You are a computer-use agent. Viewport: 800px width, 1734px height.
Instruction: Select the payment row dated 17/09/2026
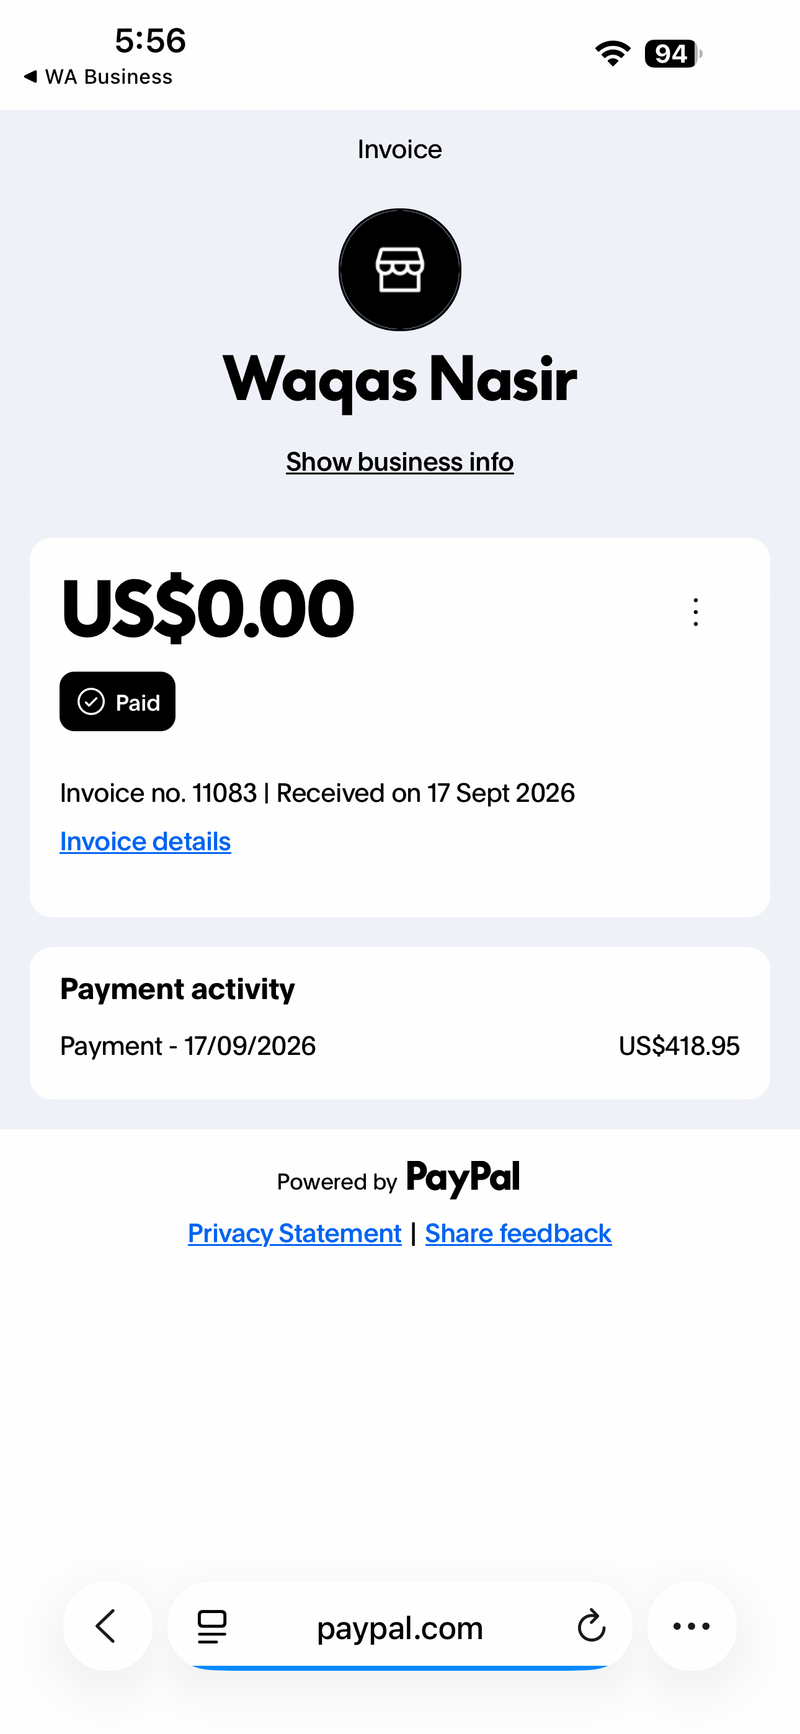[400, 1046]
